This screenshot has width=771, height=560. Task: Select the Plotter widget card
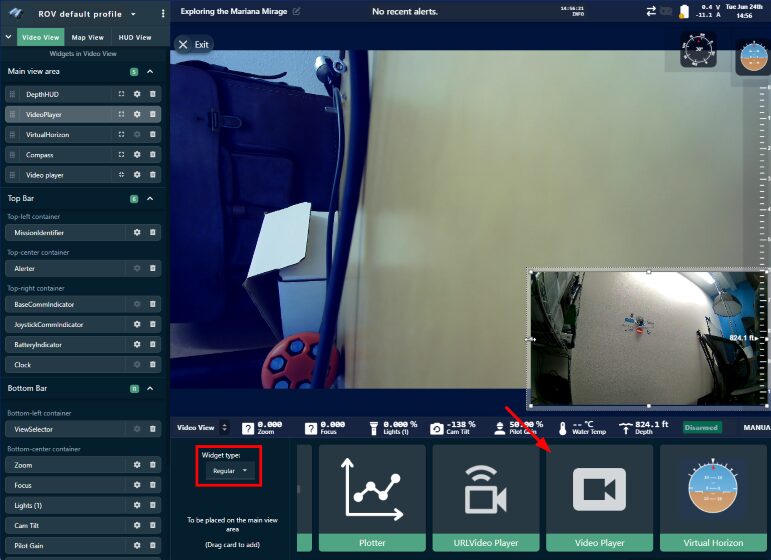tap(372, 497)
